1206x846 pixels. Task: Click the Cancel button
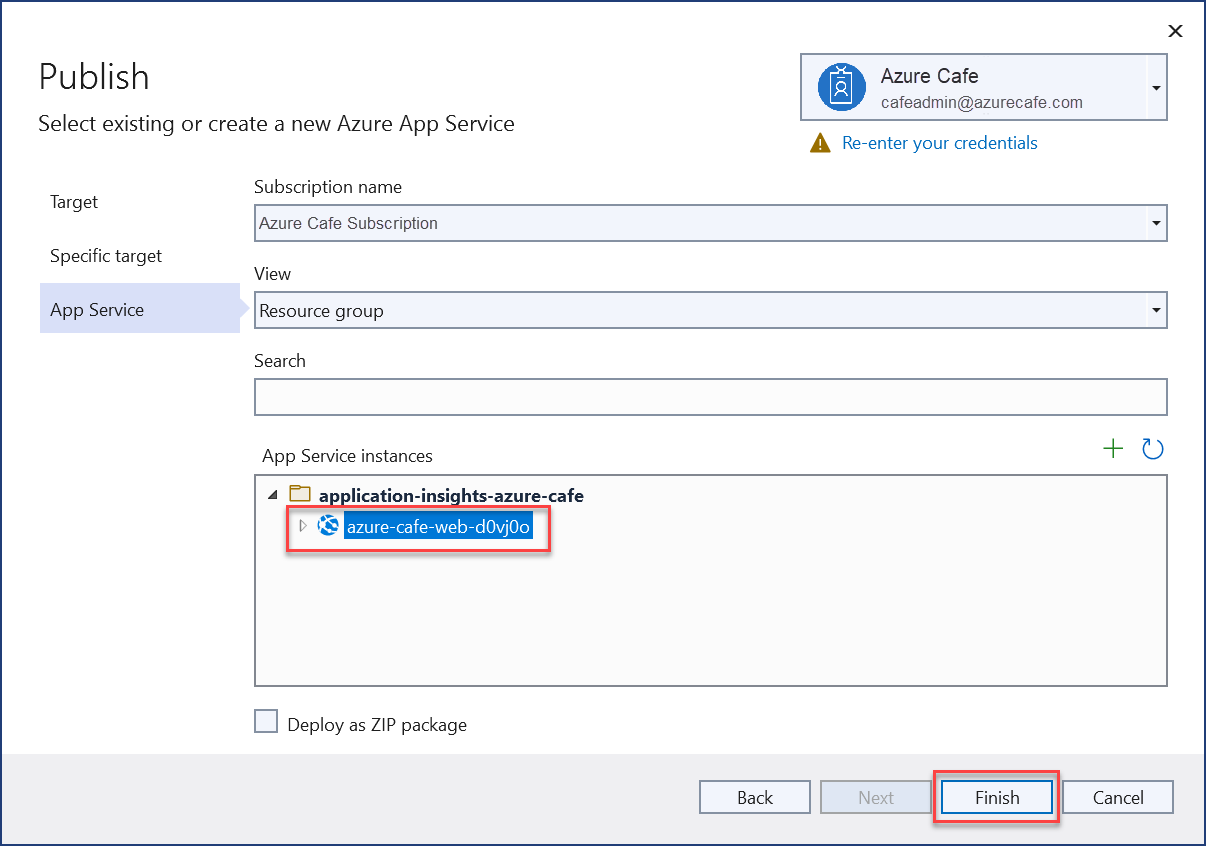(x=1118, y=797)
